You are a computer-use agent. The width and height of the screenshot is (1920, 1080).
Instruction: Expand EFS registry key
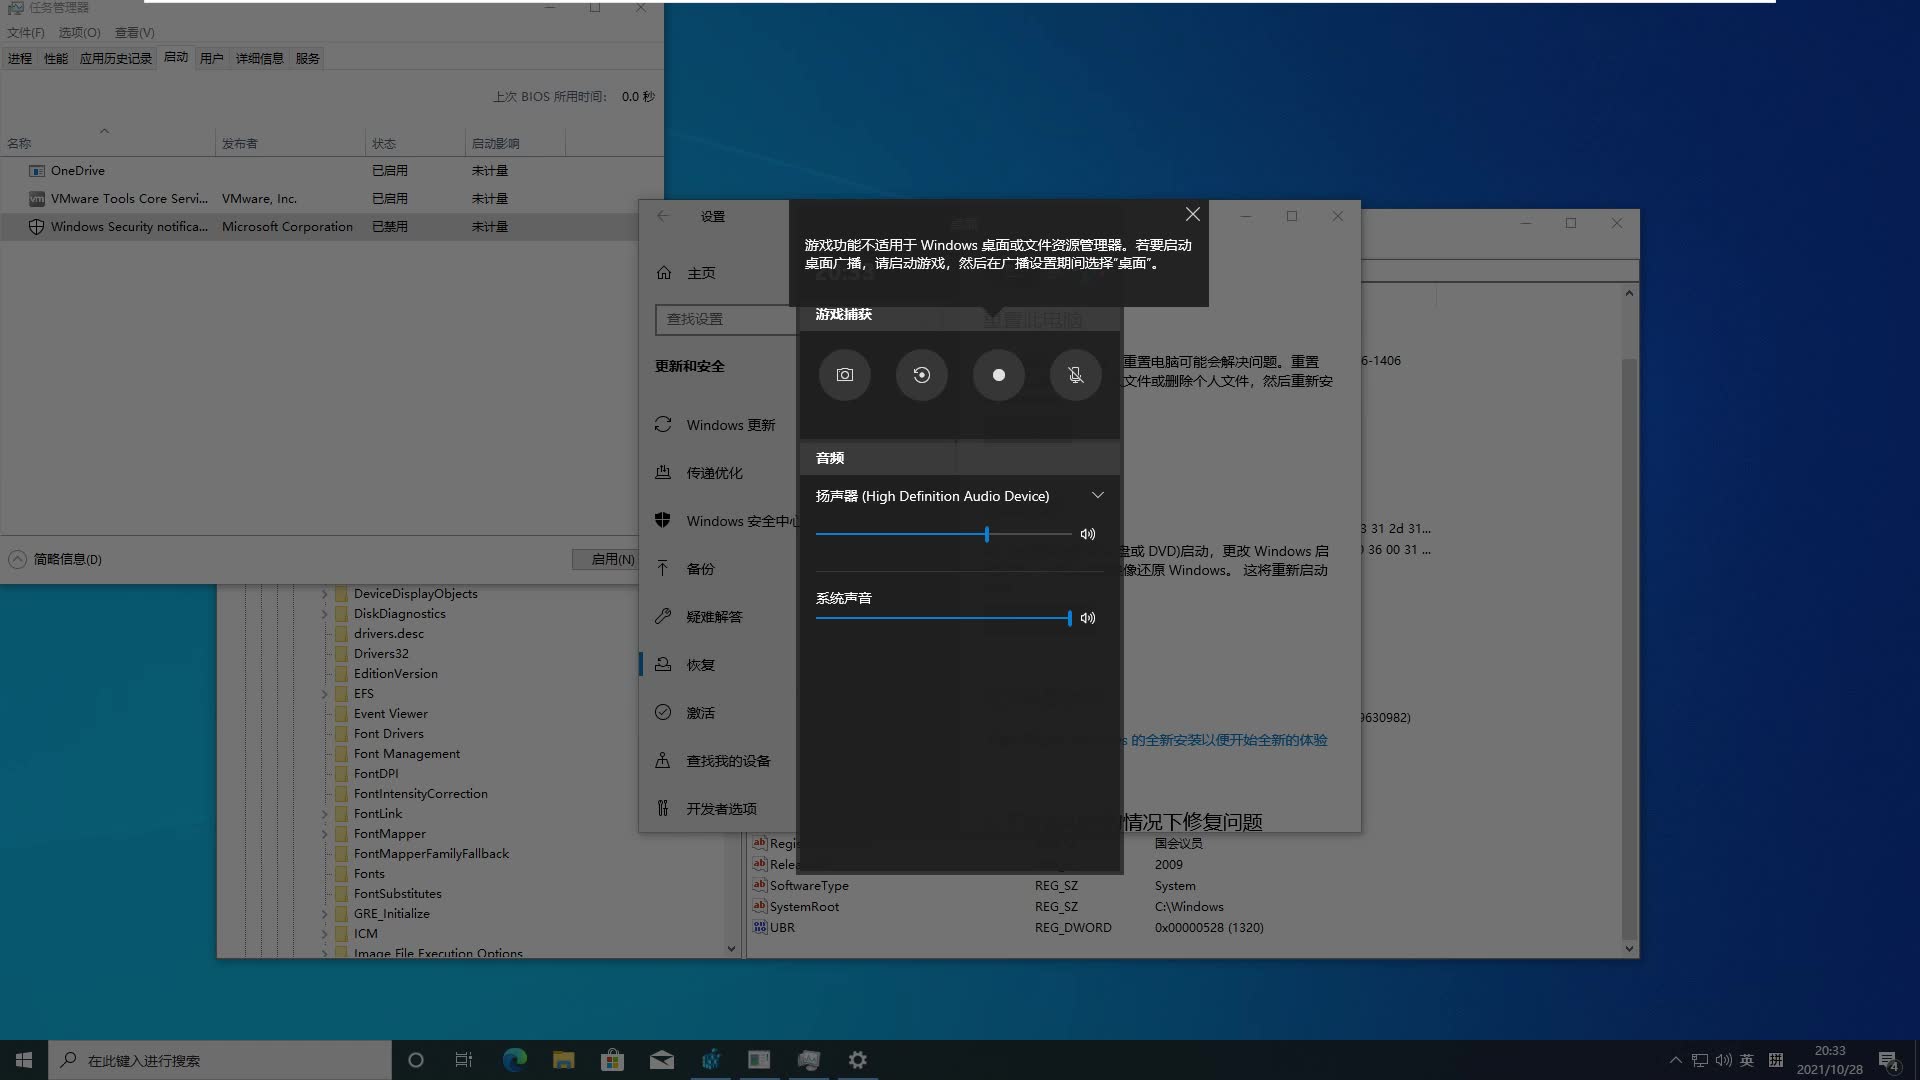click(x=325, y=694)
